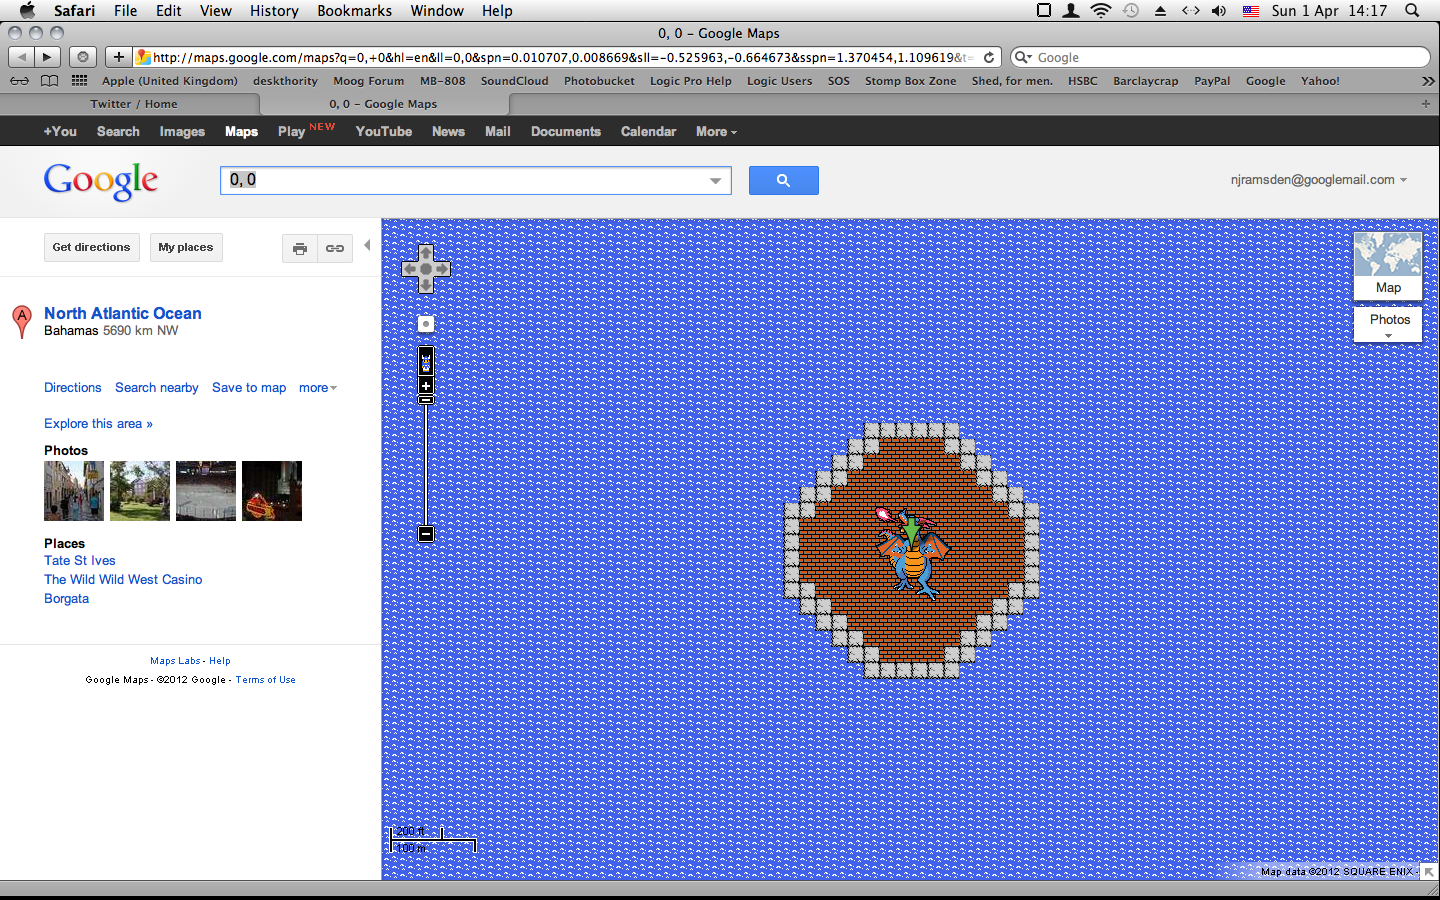Click the link chain icon

335,249
